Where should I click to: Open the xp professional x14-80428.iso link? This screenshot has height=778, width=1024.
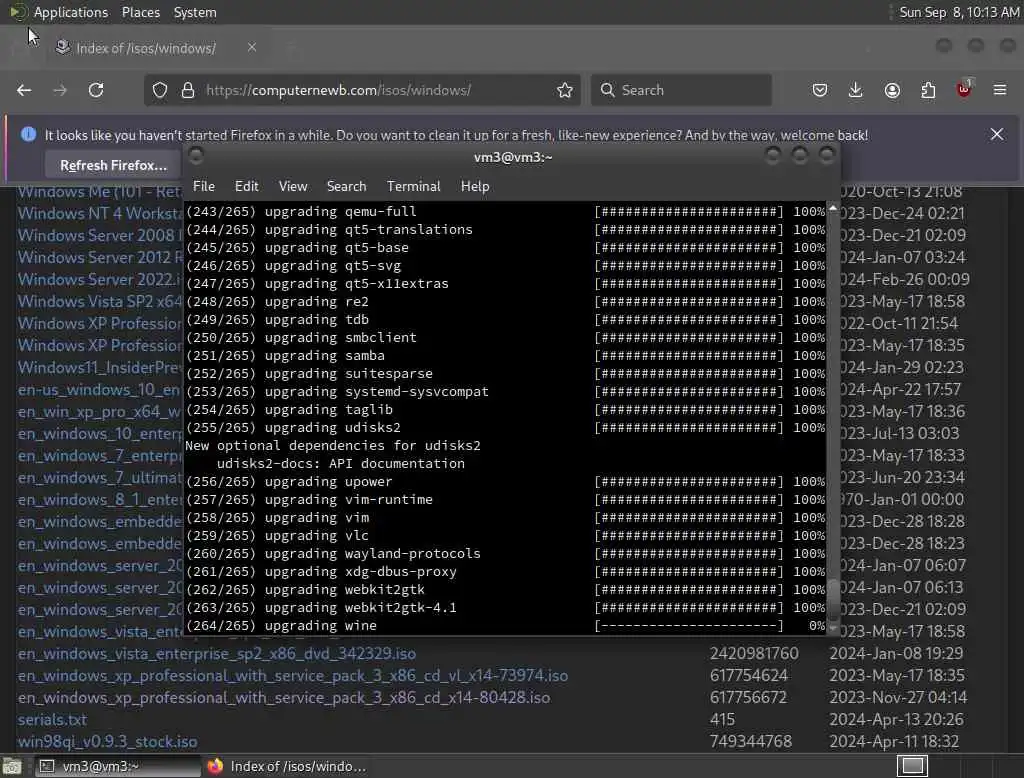pyautogui.click(x=284, y=698)
